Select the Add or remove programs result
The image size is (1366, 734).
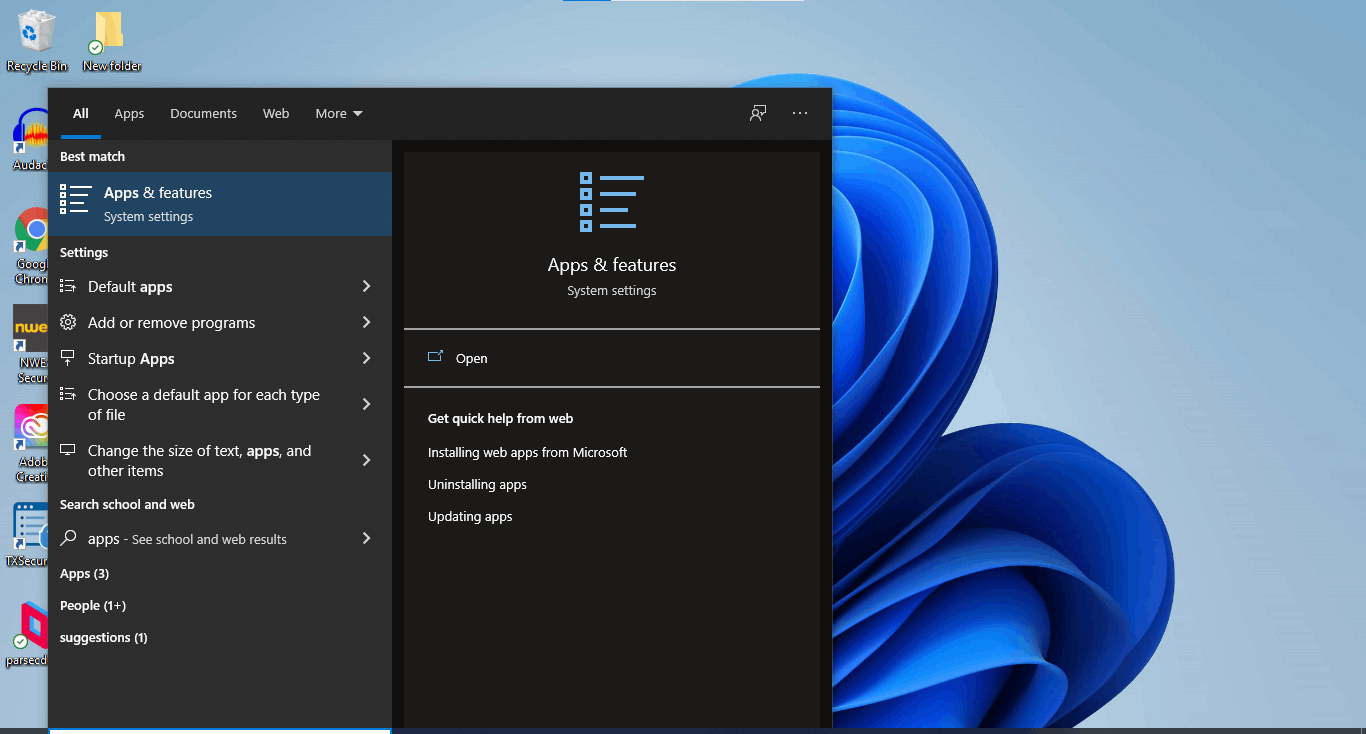pyautogui.click(x=220, y=322)
